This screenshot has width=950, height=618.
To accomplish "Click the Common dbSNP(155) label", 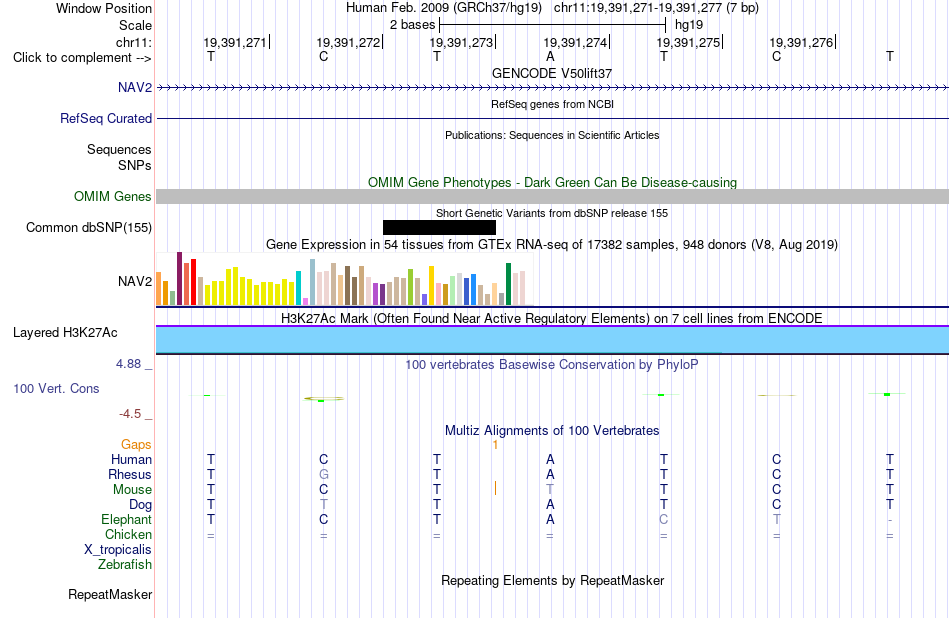I will pos(89,227).
